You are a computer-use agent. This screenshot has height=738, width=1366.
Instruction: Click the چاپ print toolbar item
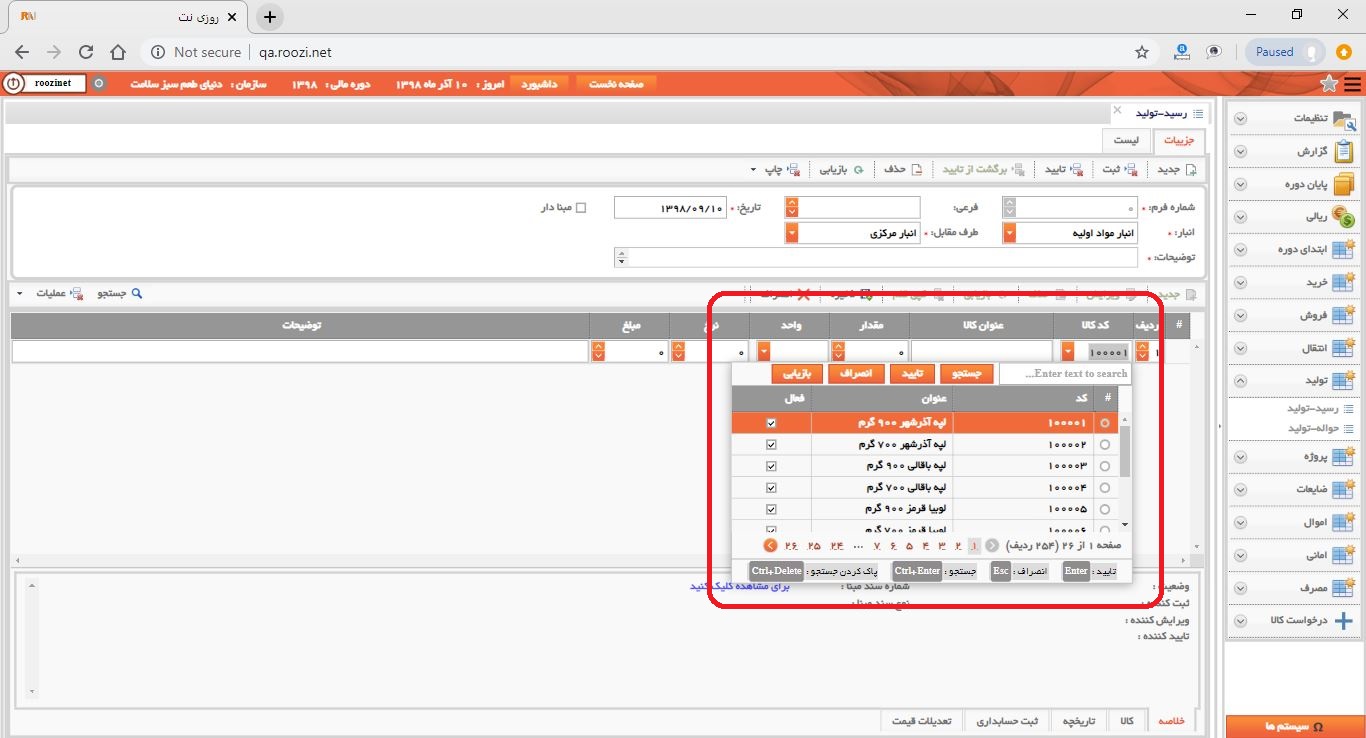pyautogui.click(x=783, y=170)
